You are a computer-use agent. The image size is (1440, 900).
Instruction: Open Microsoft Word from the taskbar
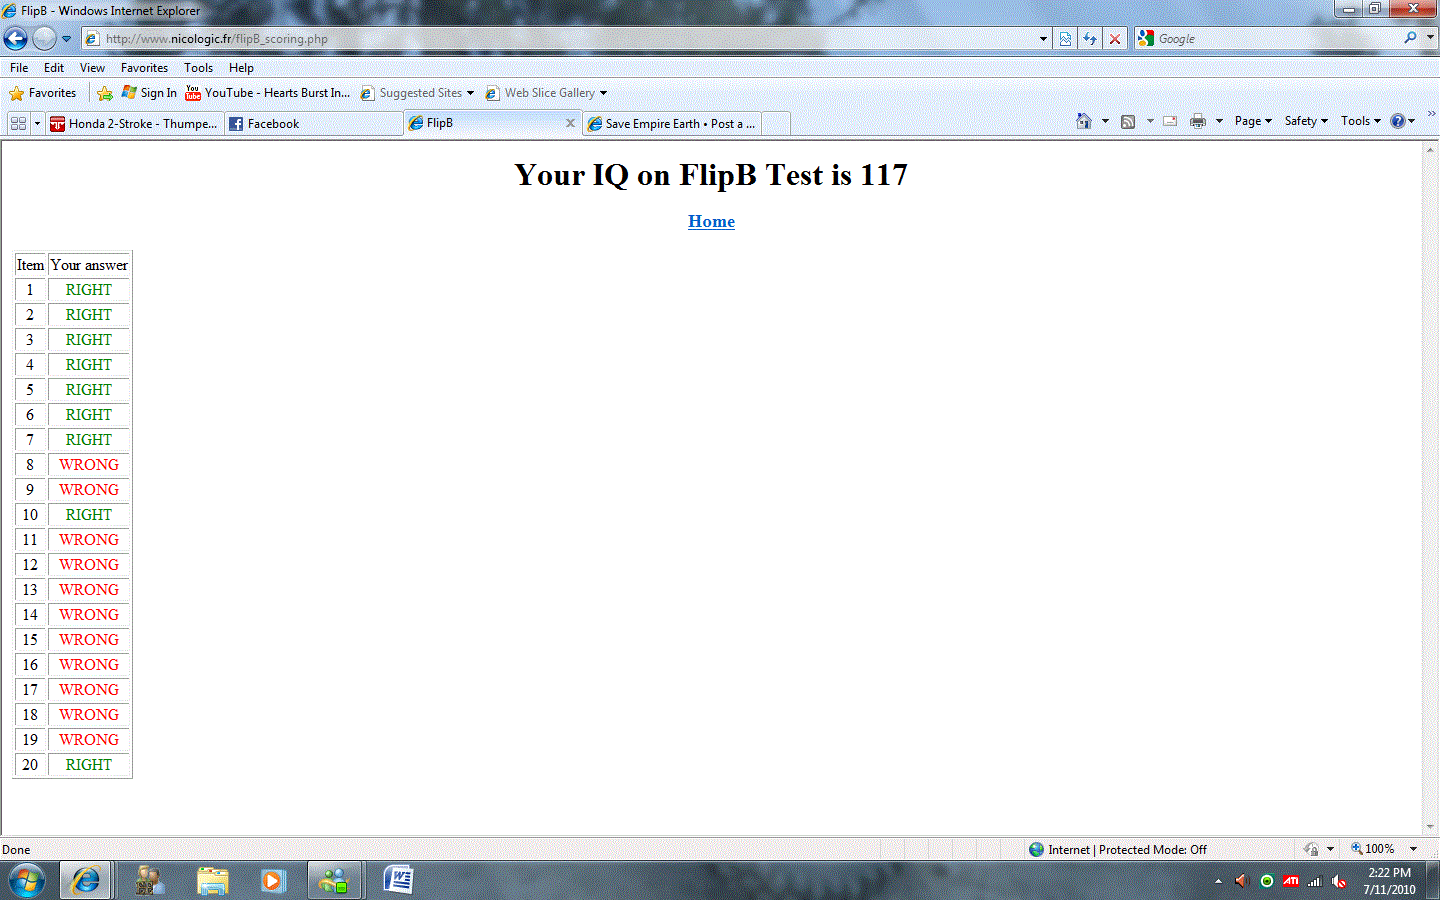point(398,880)
